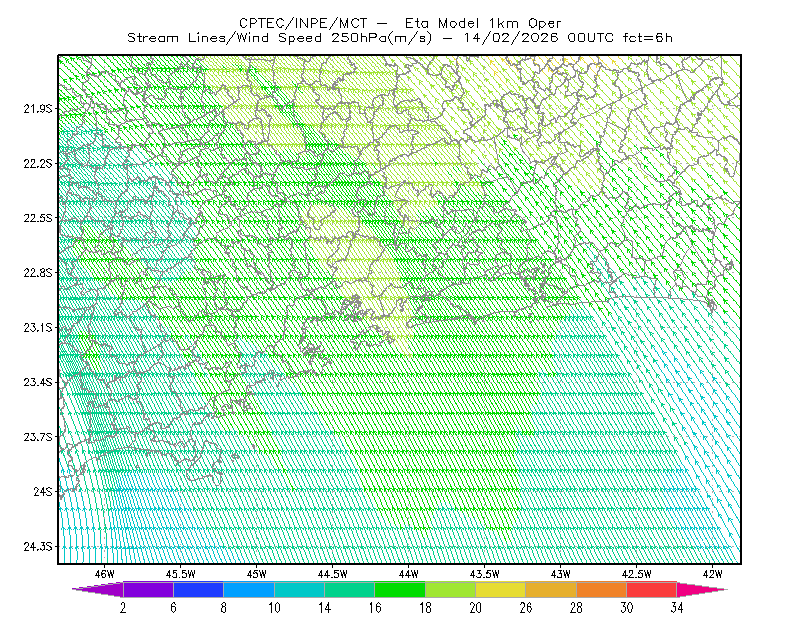The height and width of the screenshot is (618, 800).
Task: Click the 23.1S latitude axis label
Action: click(38, 328)
